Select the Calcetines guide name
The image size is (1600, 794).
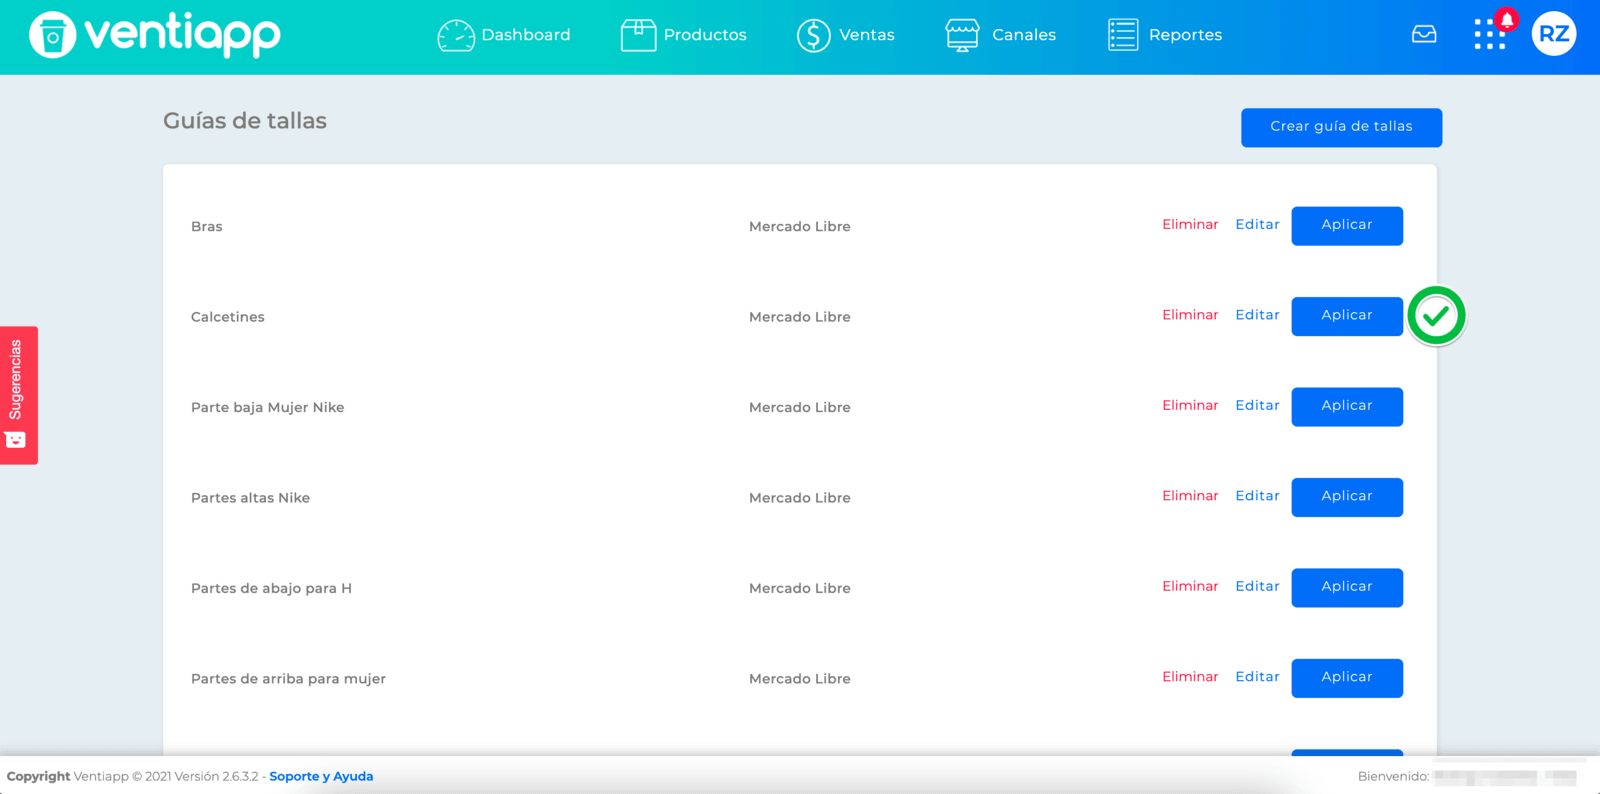228,317
